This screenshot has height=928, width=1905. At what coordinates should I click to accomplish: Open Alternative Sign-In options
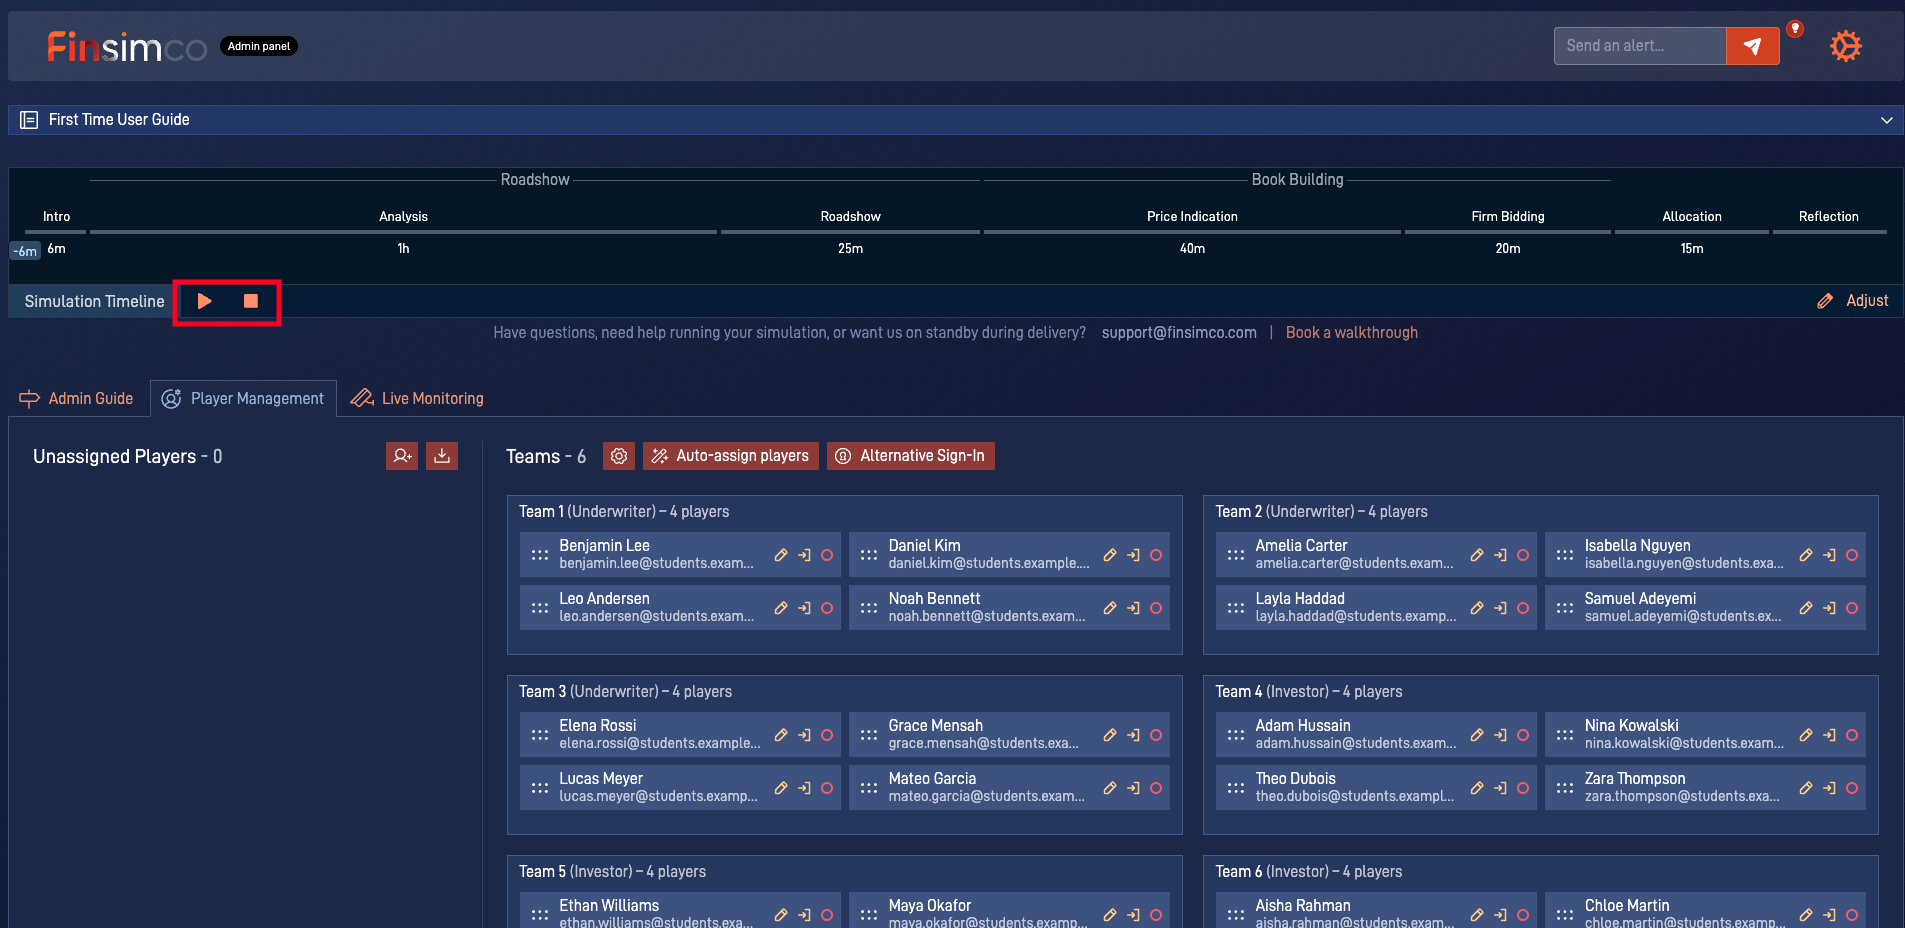911,456
